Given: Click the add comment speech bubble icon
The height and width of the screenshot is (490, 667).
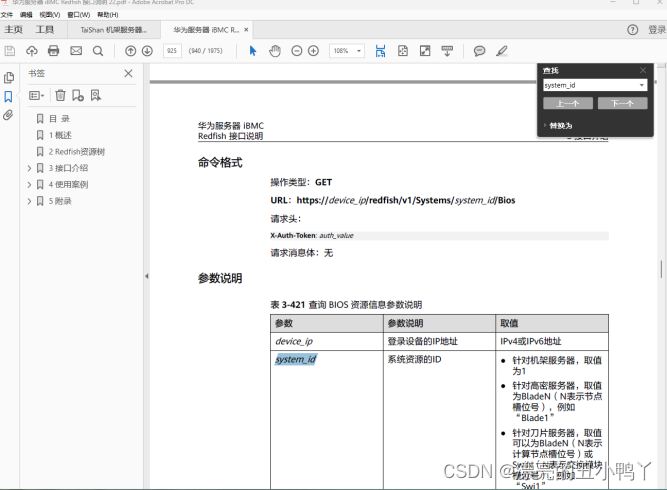Looking at the screenshot, I should coord(479,51).
